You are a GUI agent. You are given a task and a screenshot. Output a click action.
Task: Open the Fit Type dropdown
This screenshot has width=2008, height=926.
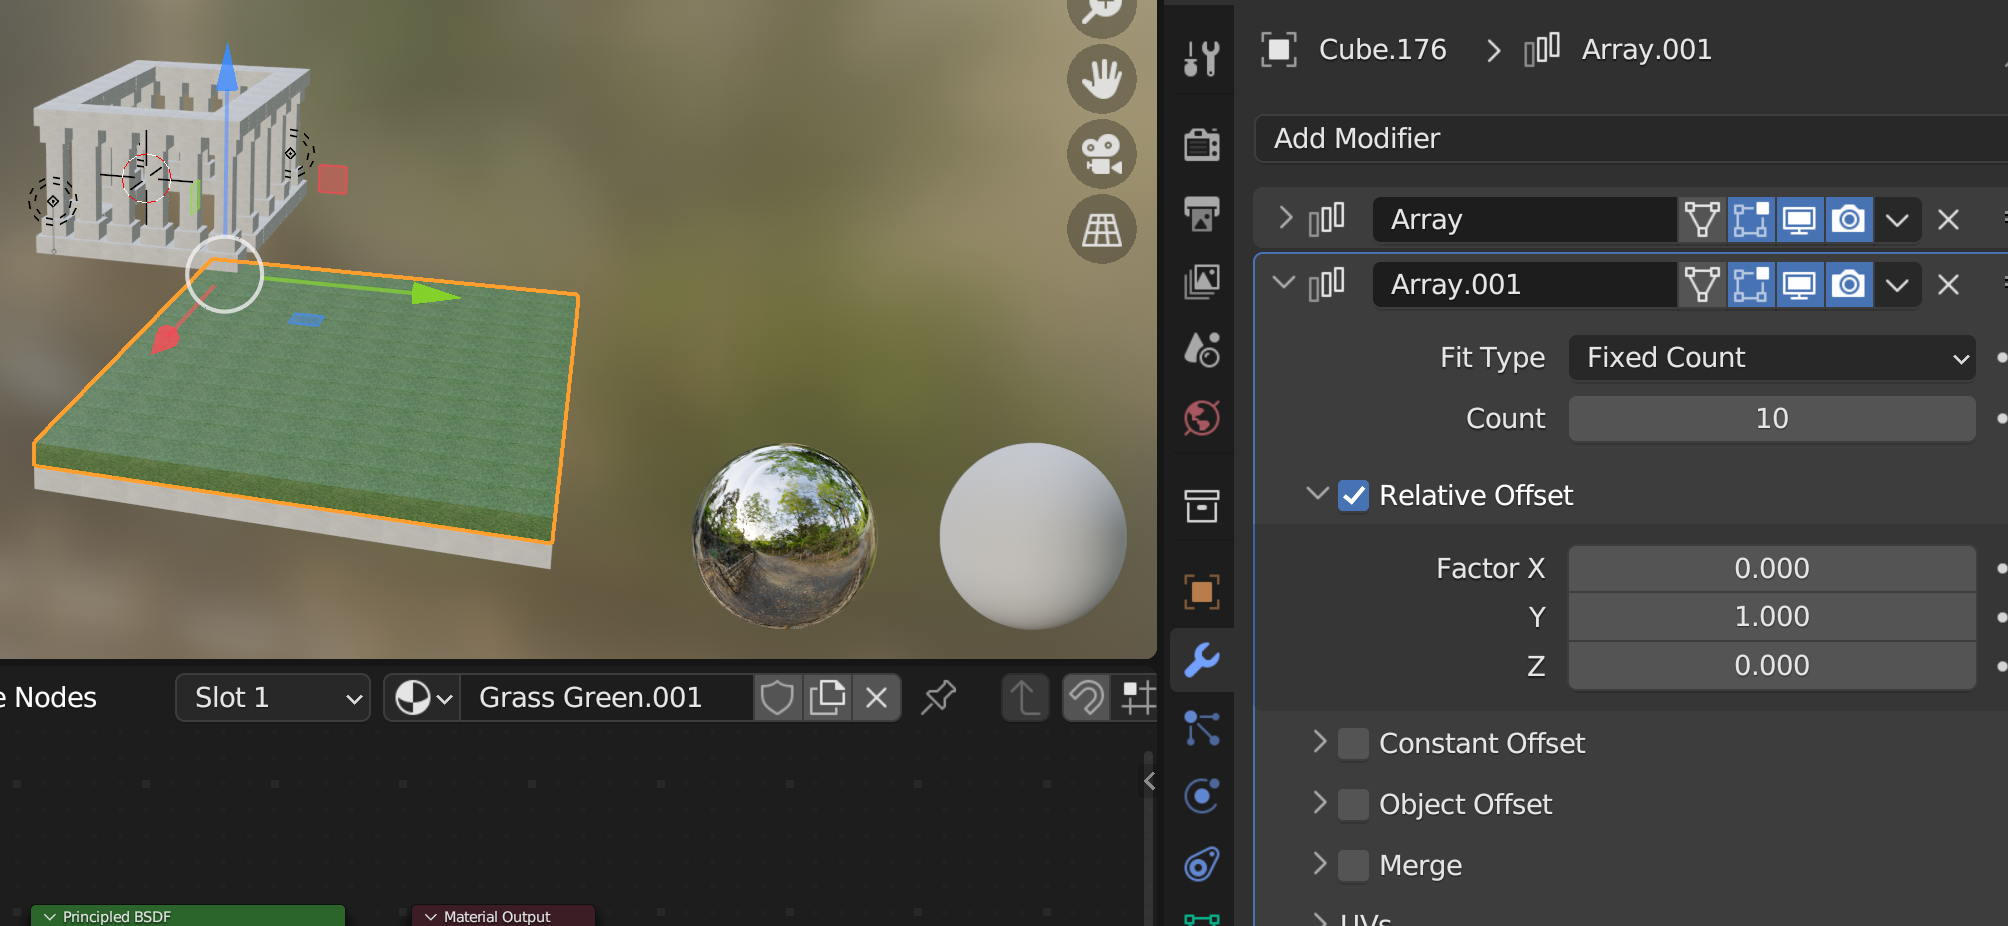tap(1772, 357)
